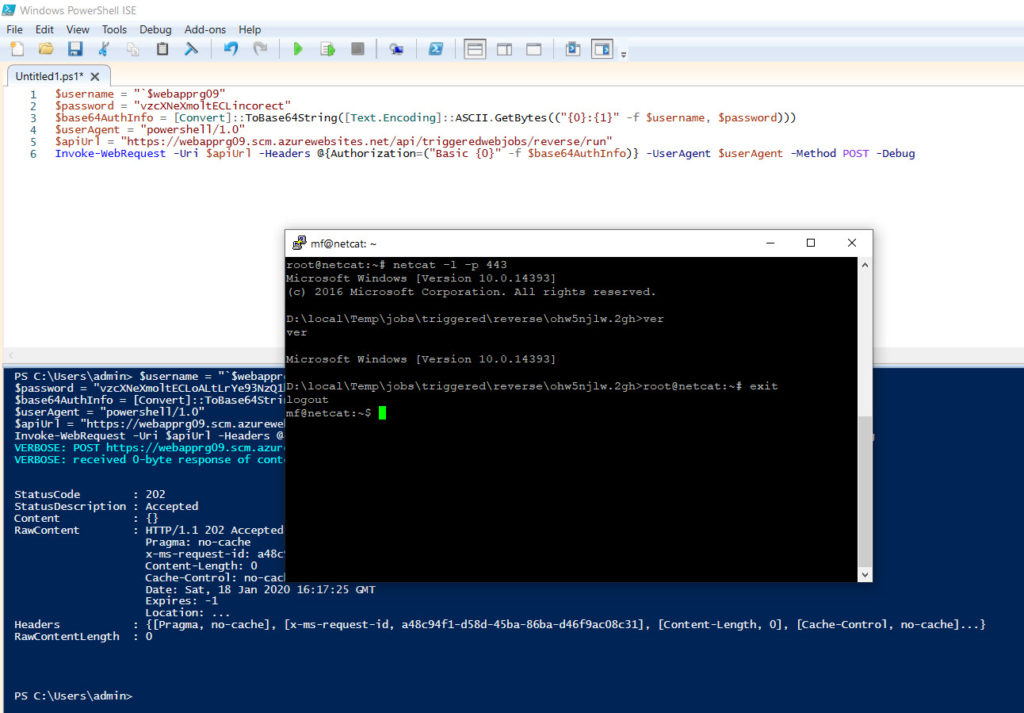Screen dimensions: 1024x713
Task: Open the PuTTY system menu icon in mf@netcat window
Action: [299, 243]
